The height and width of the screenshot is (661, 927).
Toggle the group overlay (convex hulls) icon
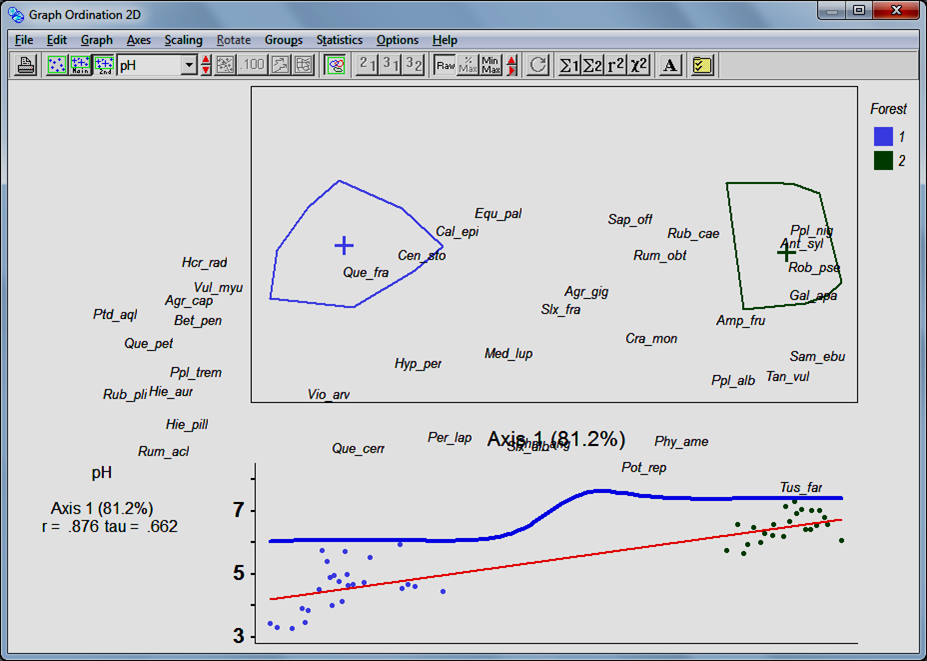tap(335, 65)
